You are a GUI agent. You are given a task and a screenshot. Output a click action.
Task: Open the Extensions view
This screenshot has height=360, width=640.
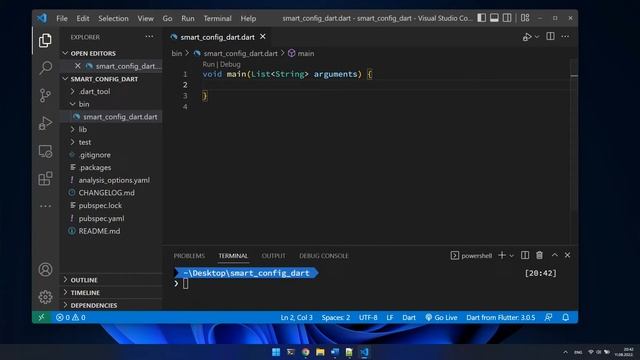45,178
